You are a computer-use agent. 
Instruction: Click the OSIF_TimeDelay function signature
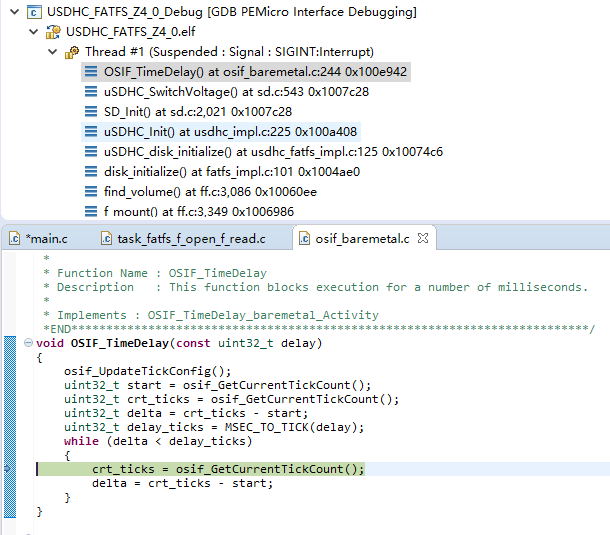click(179, 343)
